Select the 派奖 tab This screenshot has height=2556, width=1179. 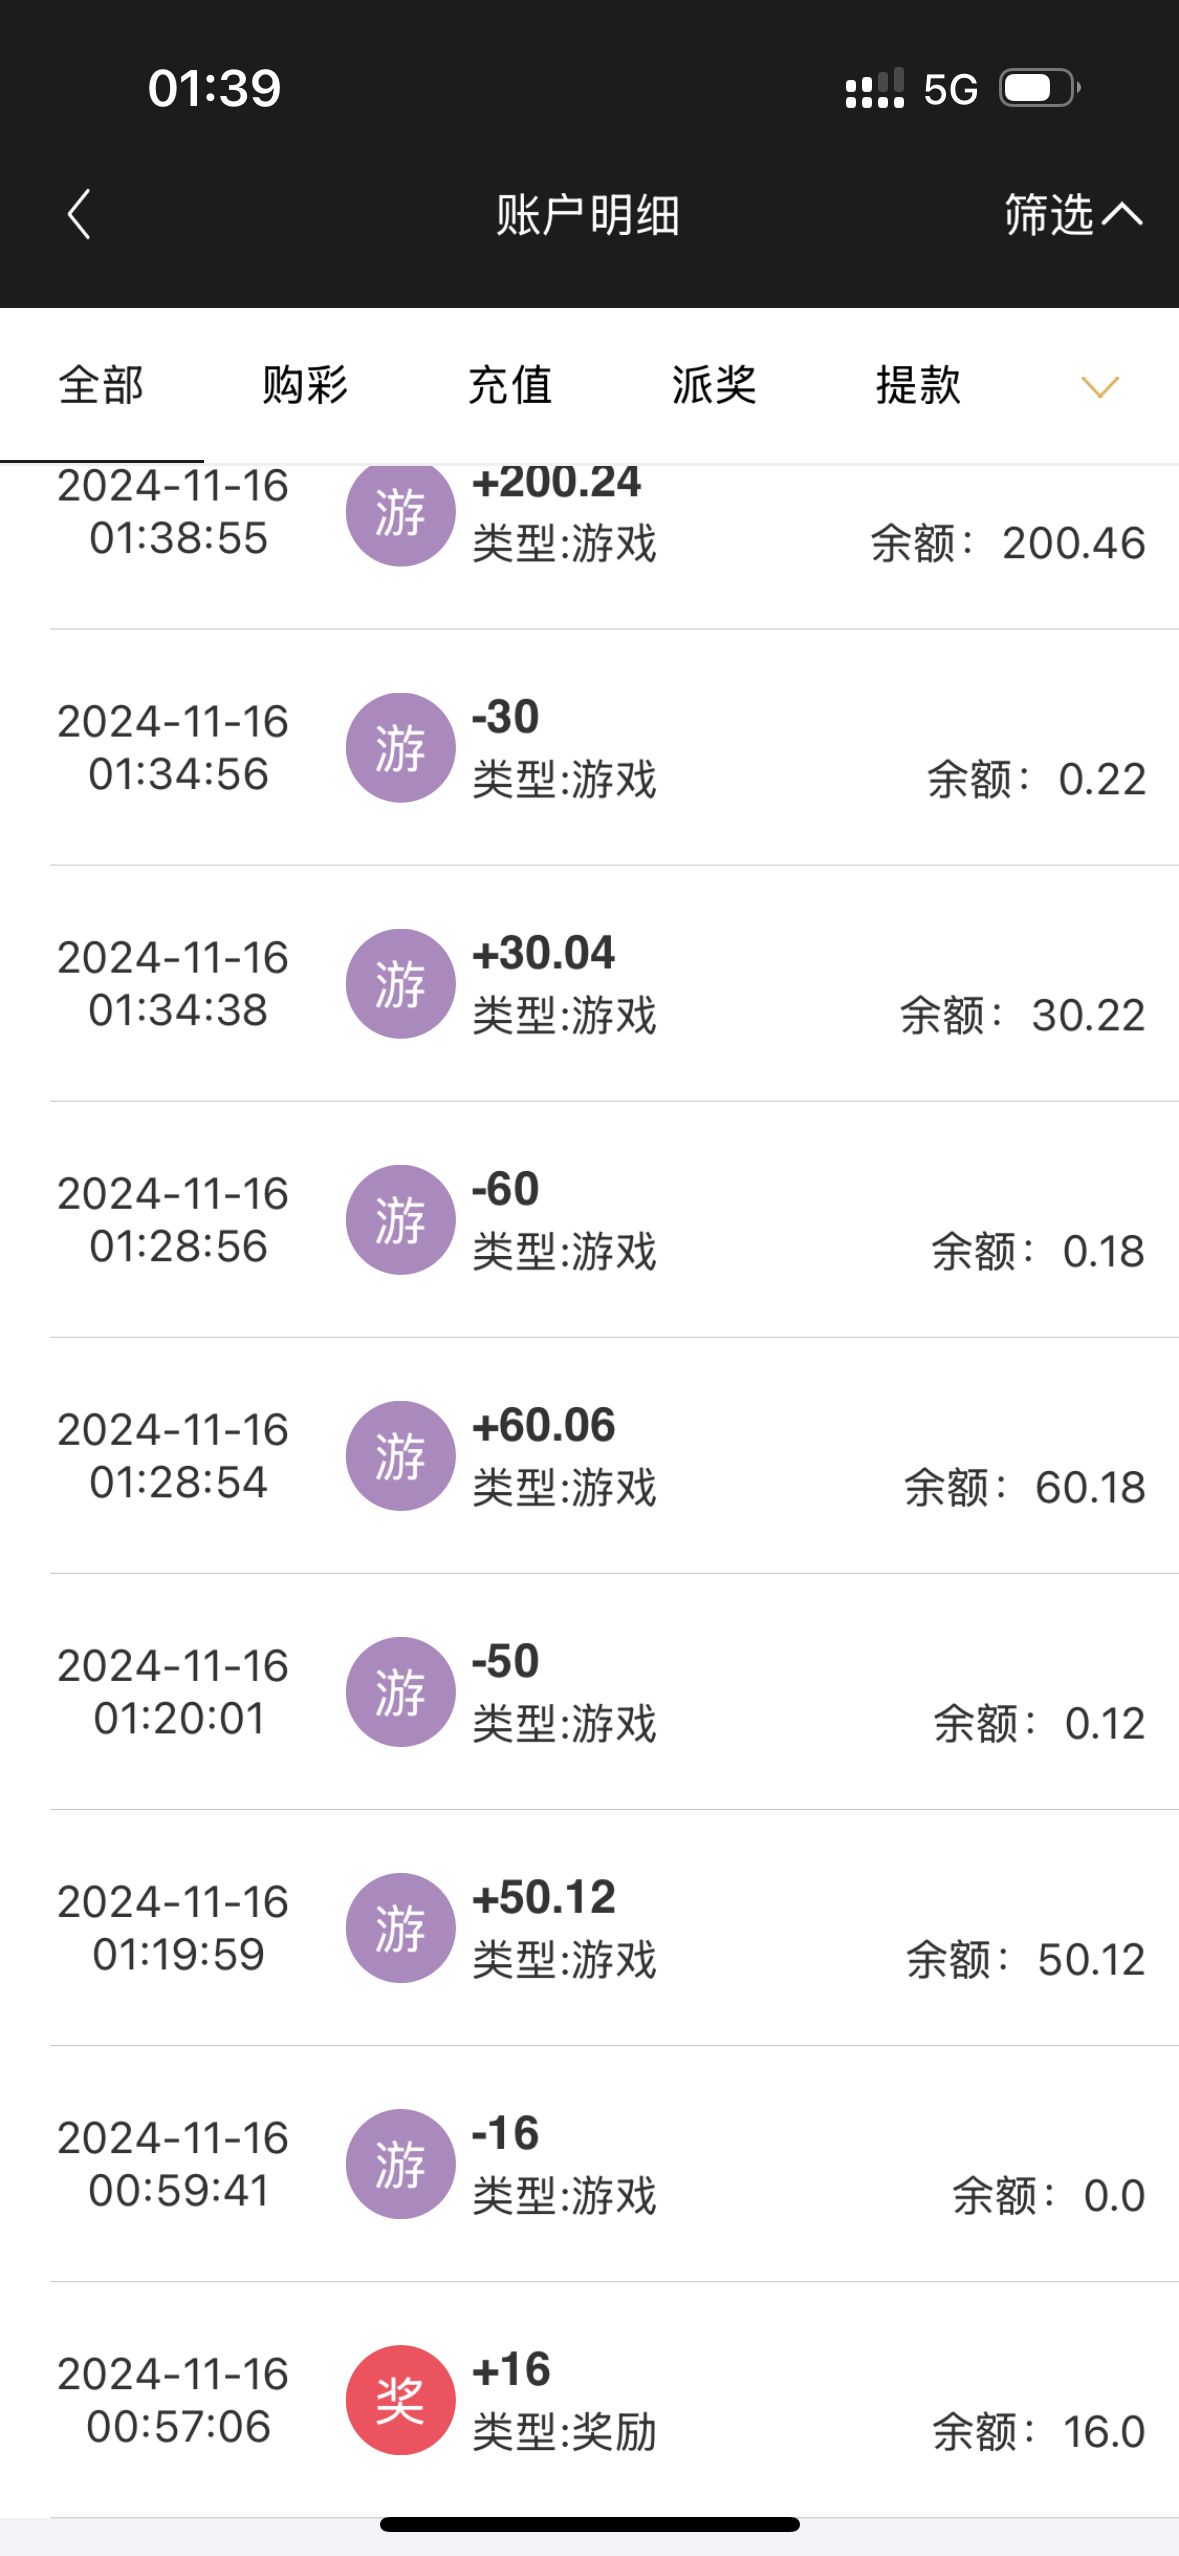coord(714,386)
